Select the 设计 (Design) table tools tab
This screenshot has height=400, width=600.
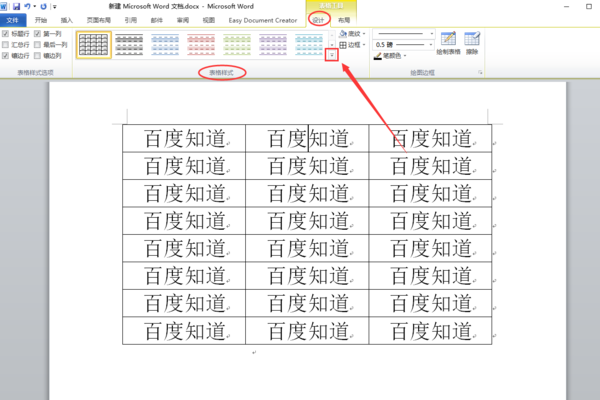click(318, 20)
